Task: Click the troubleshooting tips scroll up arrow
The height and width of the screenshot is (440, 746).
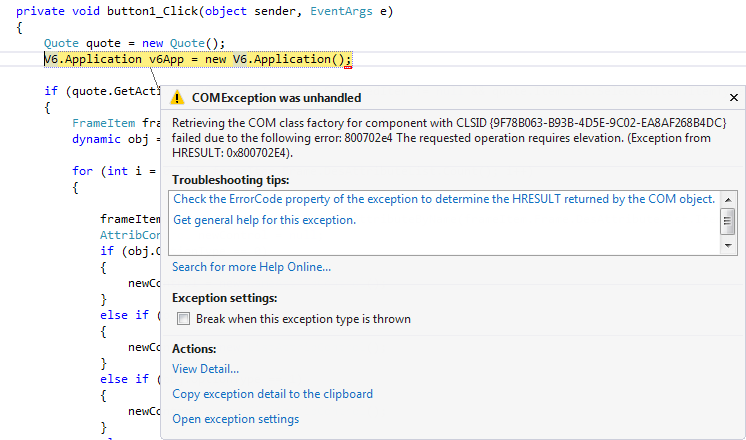Action: click(728, 200)
